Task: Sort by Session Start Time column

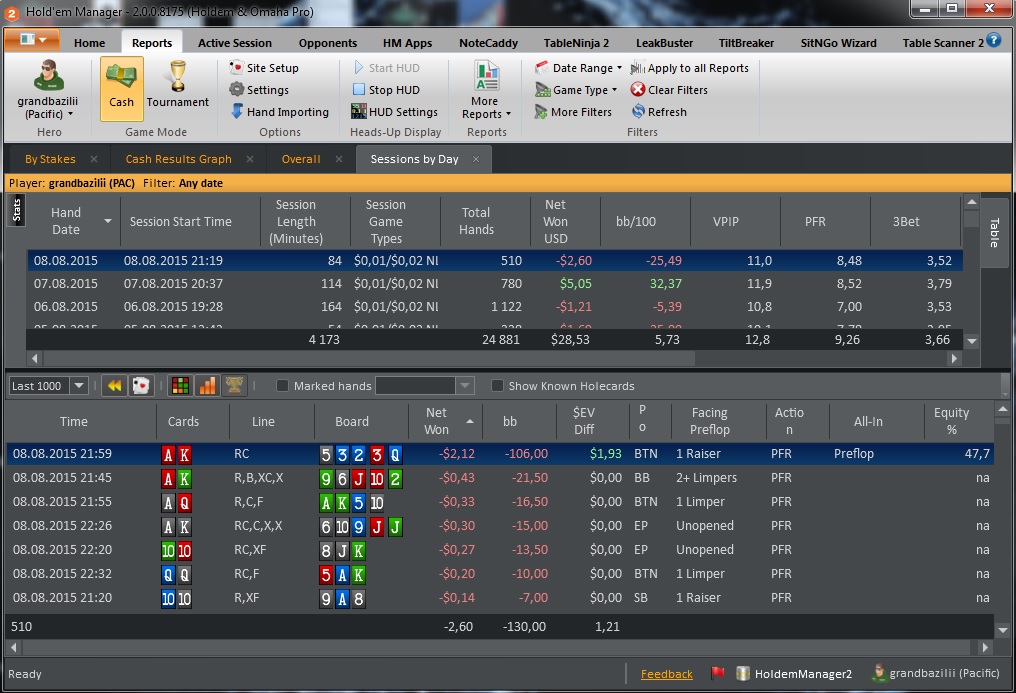Action: [x=181, y=222]
